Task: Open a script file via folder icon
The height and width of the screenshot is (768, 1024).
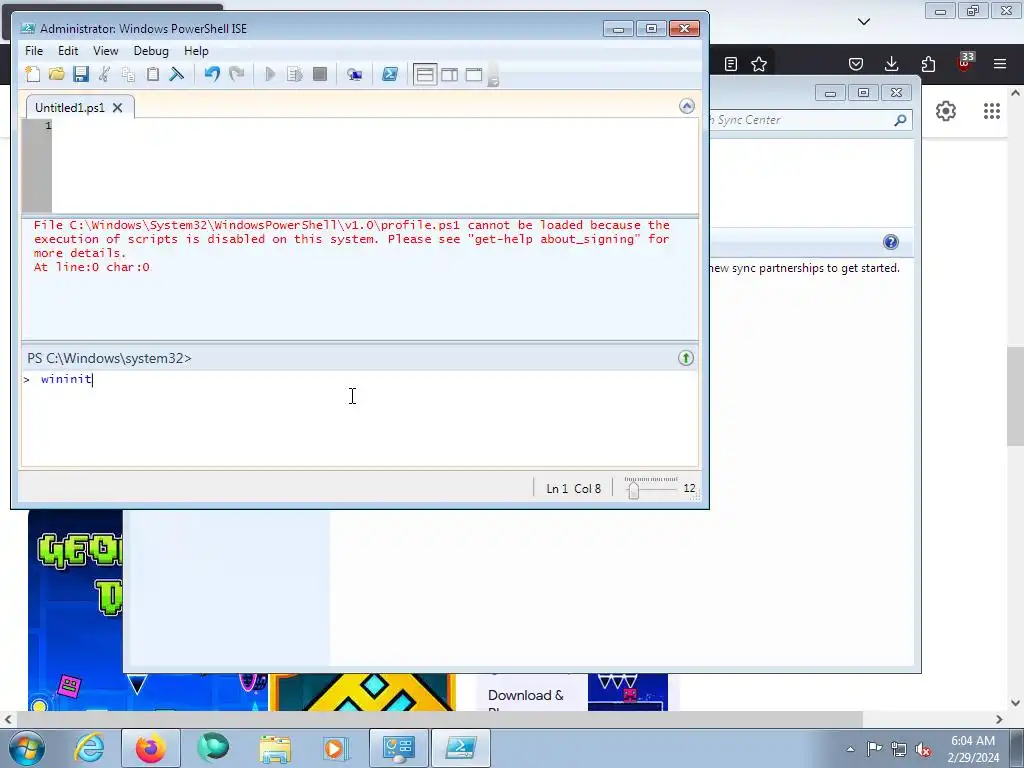Action: coord(57,74)
